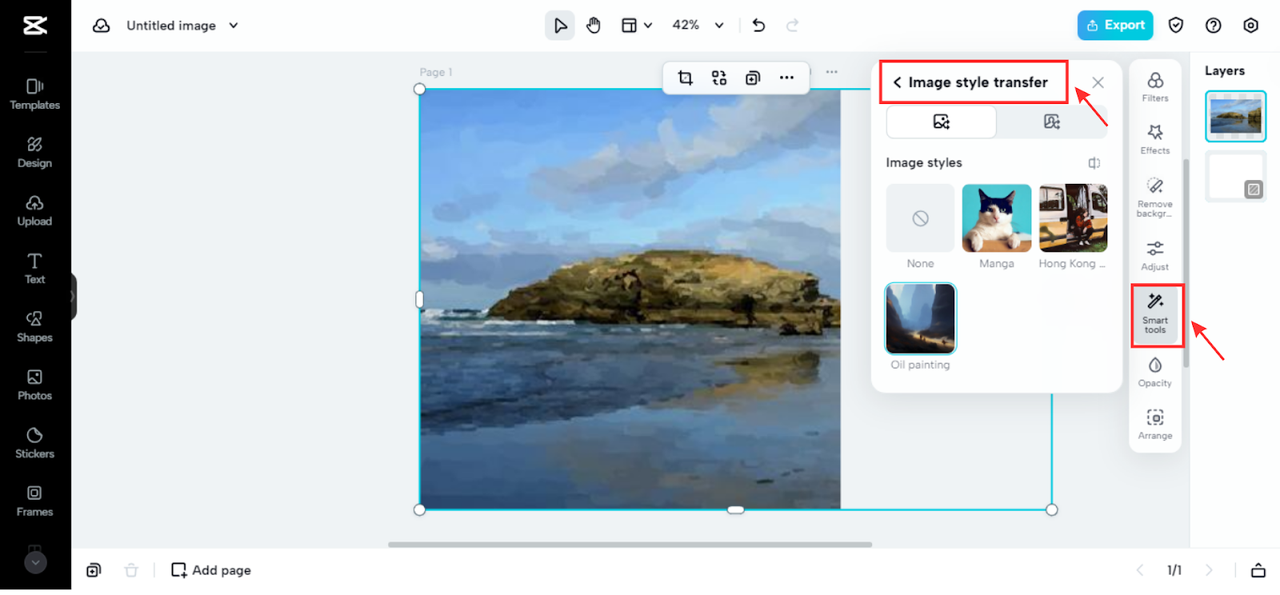The width and height of the screenshot is (1280, 595).
Task: Open the page overview icon at bottom right
Action: pyautogui.click(x=1258, y=571)
